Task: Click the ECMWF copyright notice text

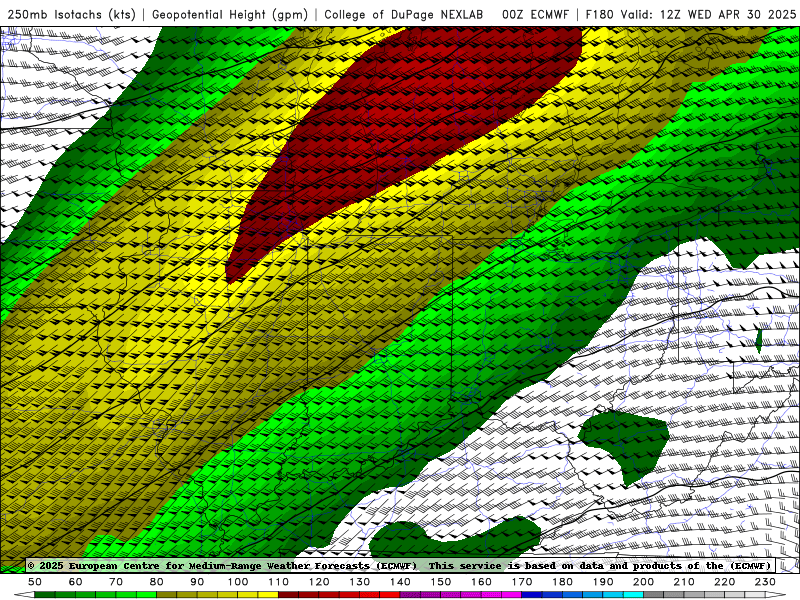Action: click(x=399, y=565)
